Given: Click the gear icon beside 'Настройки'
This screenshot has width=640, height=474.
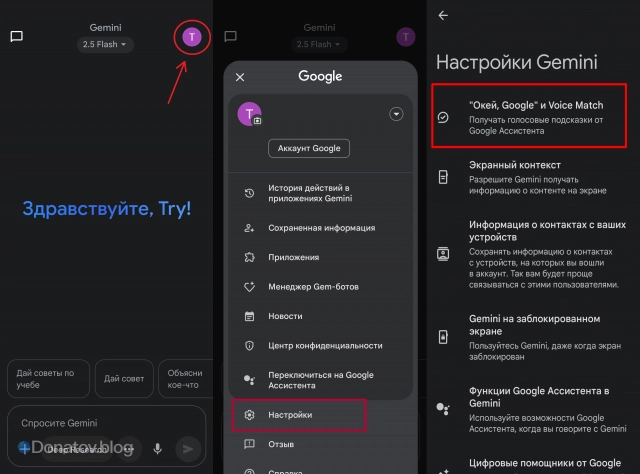Looking at the screenshot, I should coord(249,415).
